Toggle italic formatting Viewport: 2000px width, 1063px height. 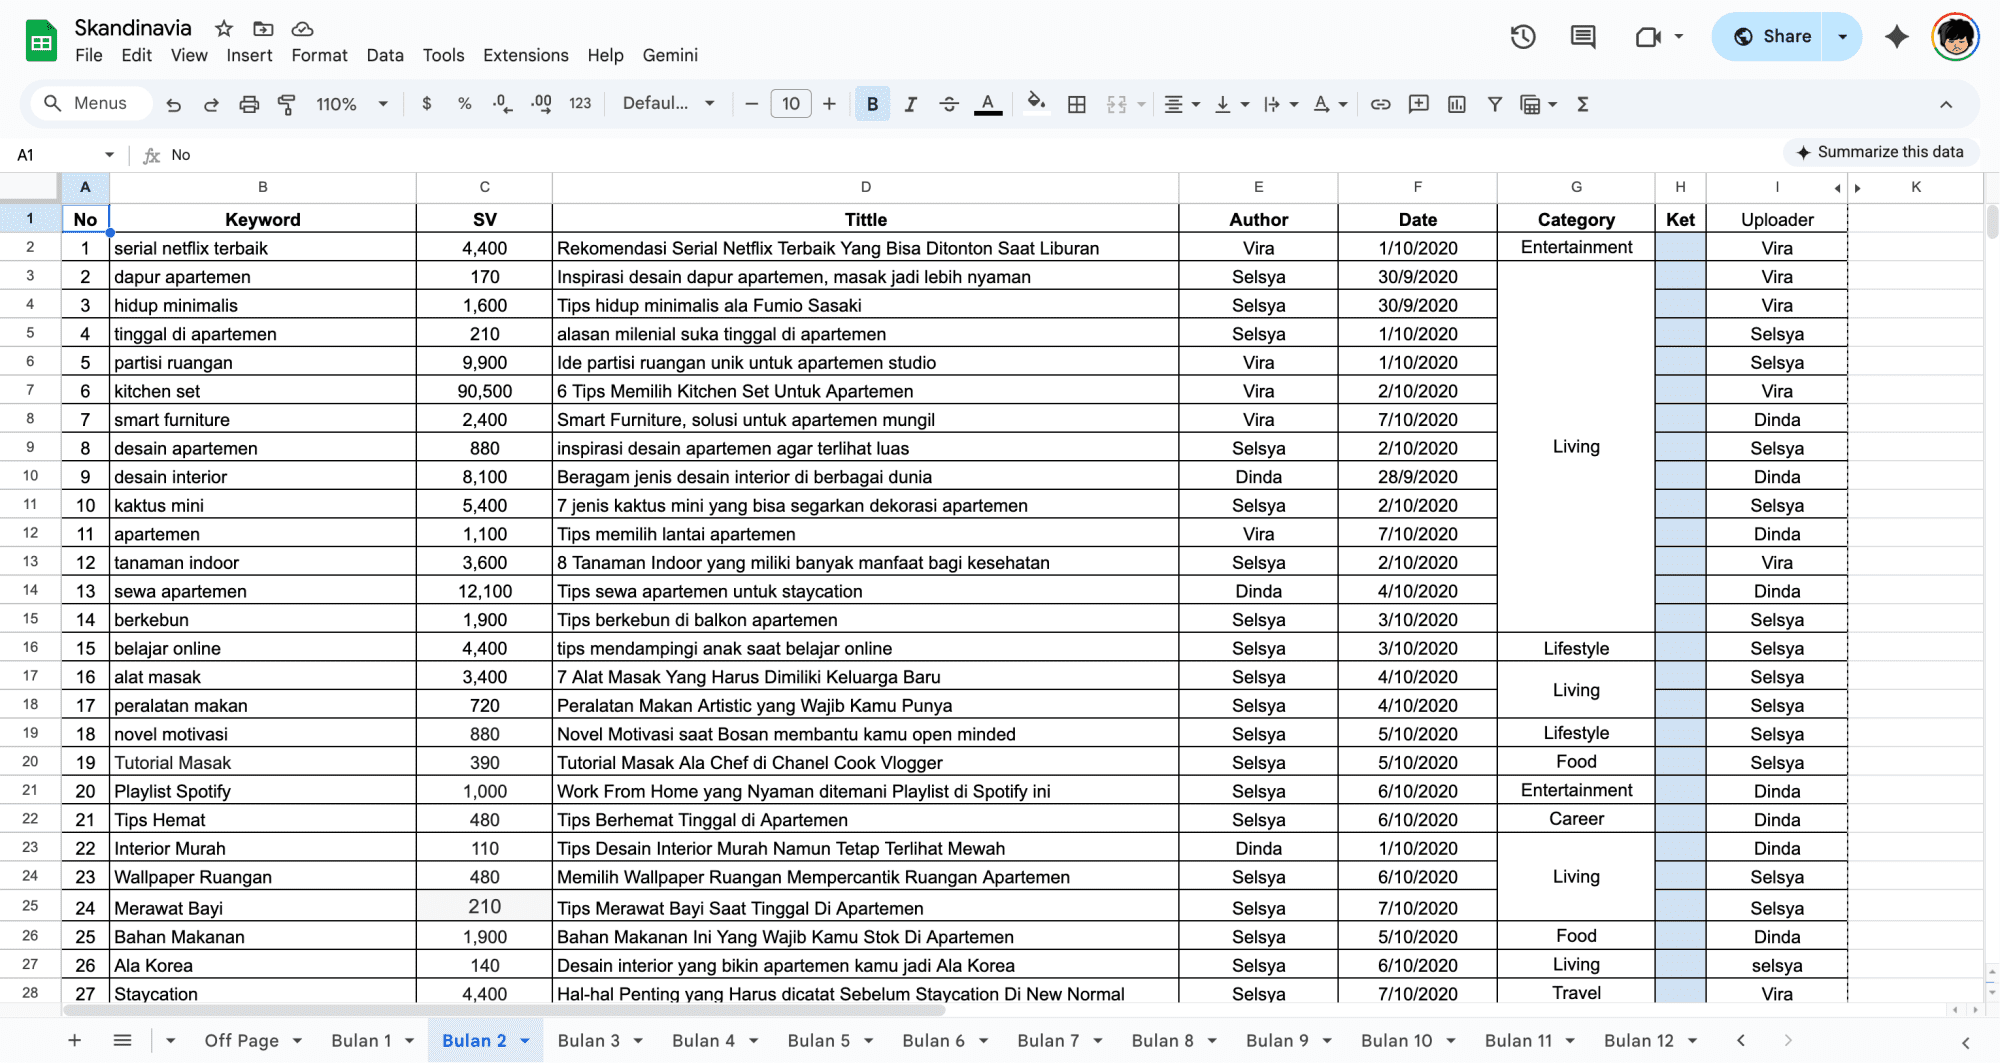[x=910, y=104]
